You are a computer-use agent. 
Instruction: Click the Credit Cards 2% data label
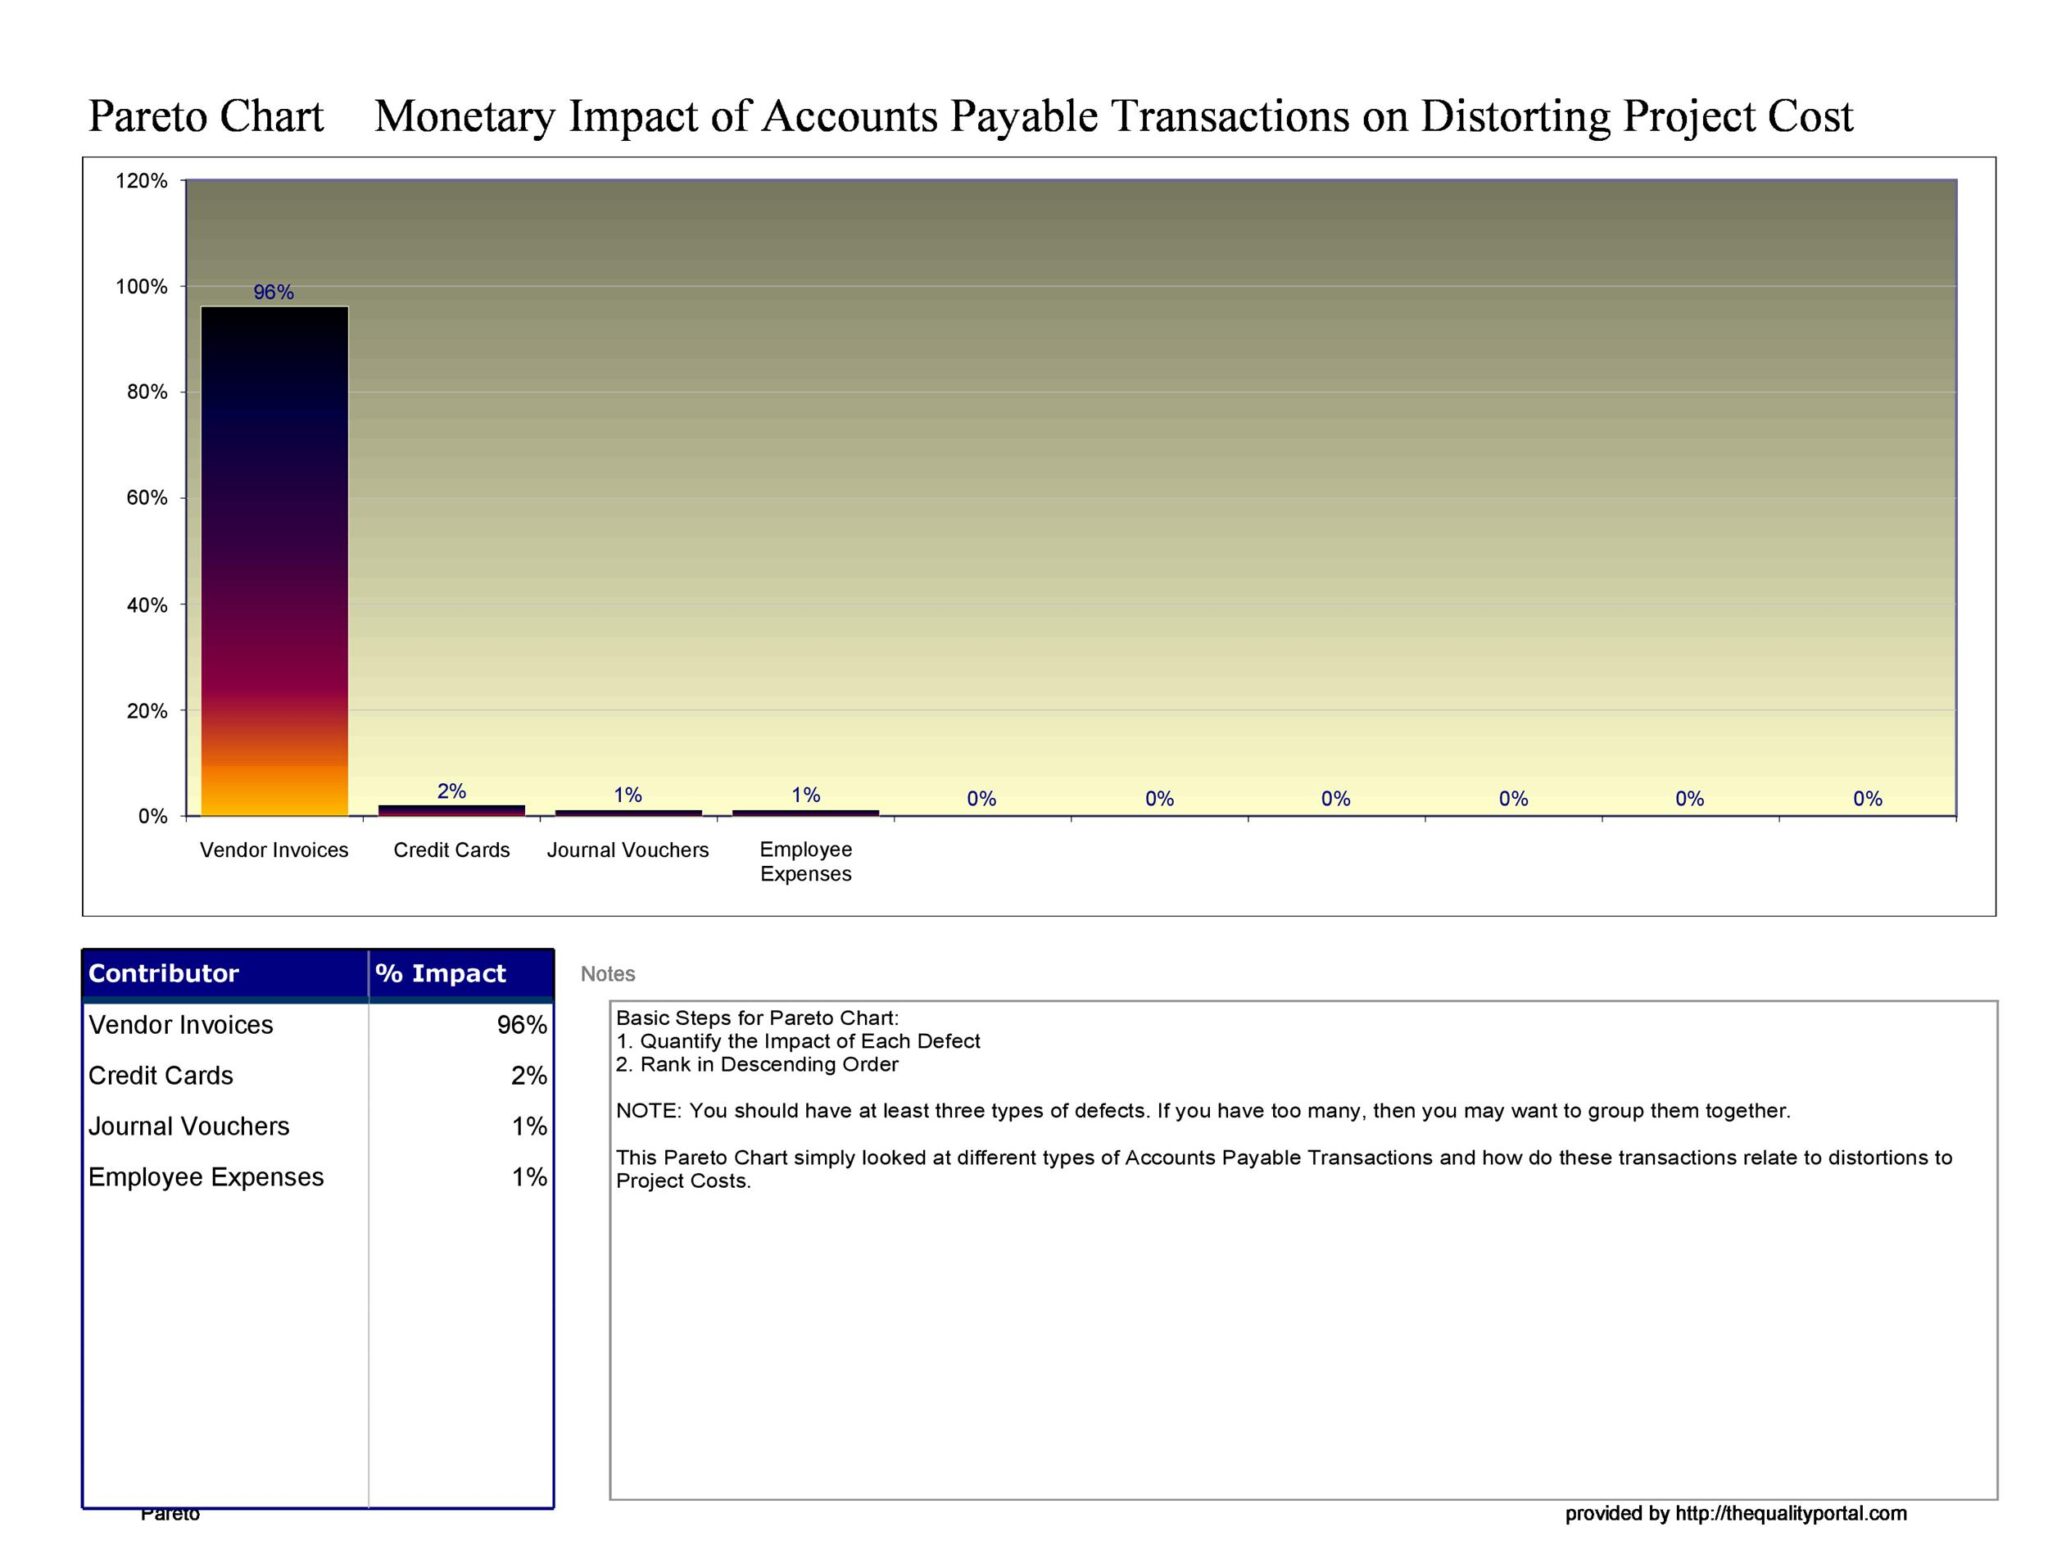pyautogui.click(x=451, y=791)
